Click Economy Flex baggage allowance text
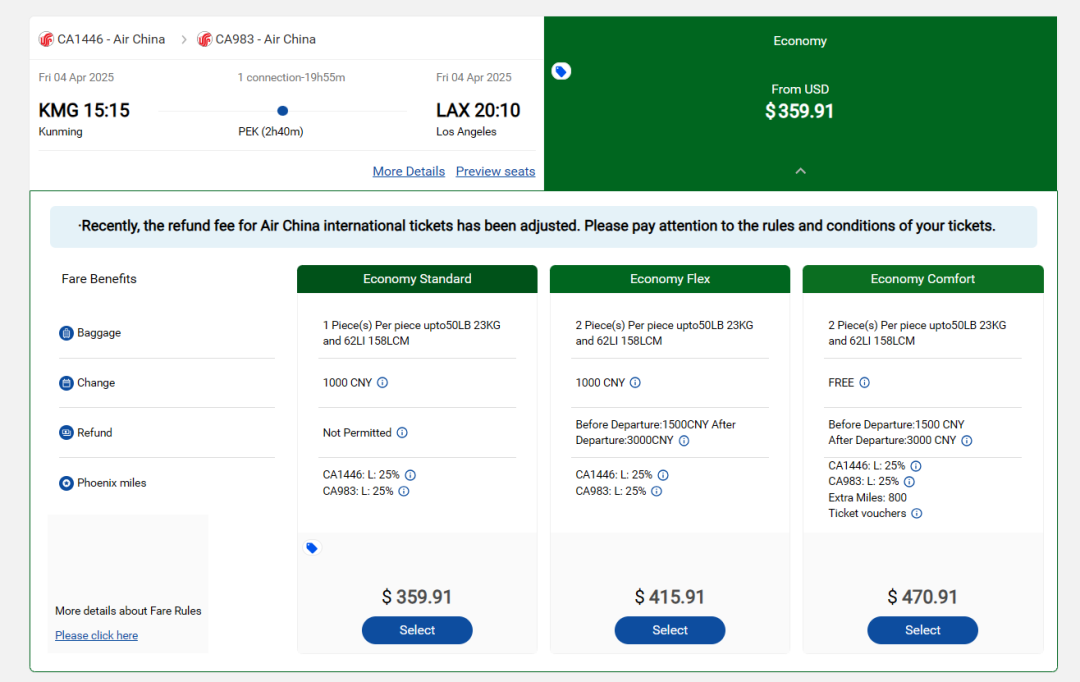 pyautogui.click(x=665, y=333)
